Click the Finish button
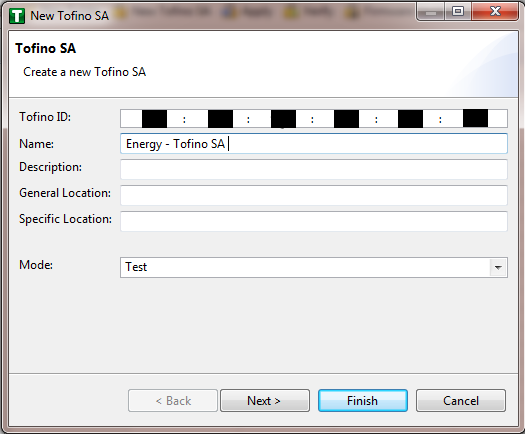The height and width of the screenshot is (434, 525). [363, 401]
